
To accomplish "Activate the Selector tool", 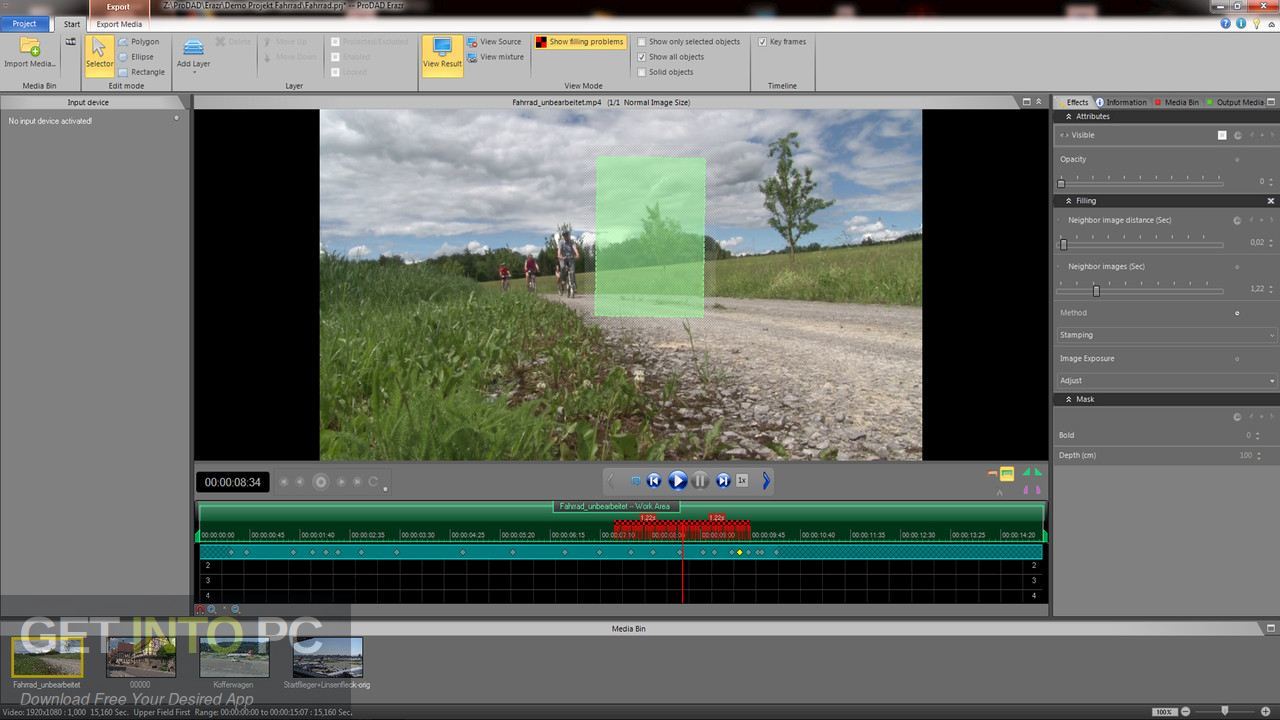I will [99, 55].
